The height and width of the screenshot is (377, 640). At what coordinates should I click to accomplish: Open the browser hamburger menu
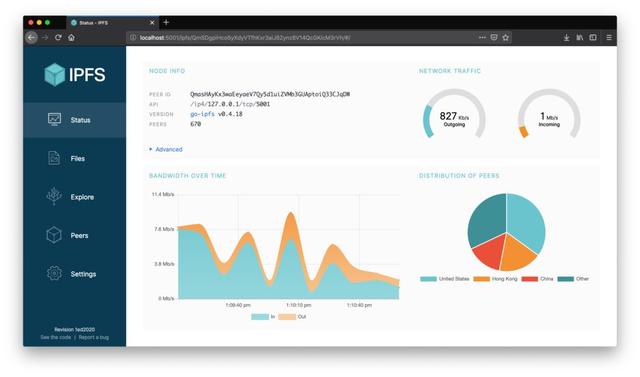coord(609,38)
